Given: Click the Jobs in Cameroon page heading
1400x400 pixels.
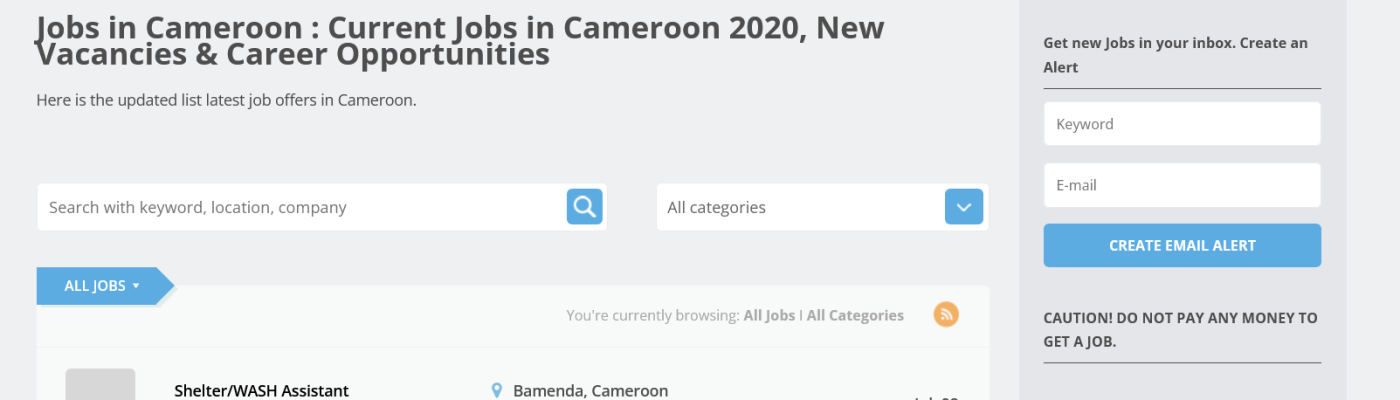Looking at the screenshot, I should (x=460, y=41).
